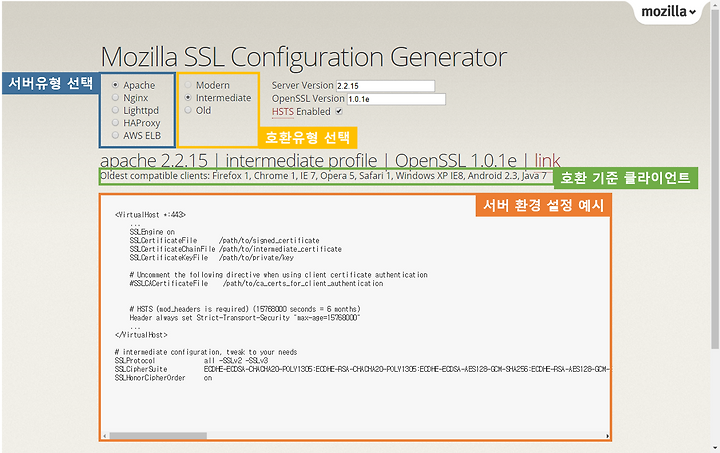Open the red 'link' hyperlink
The height and width of the screenshot is (453, 720).
coord(547,161)
